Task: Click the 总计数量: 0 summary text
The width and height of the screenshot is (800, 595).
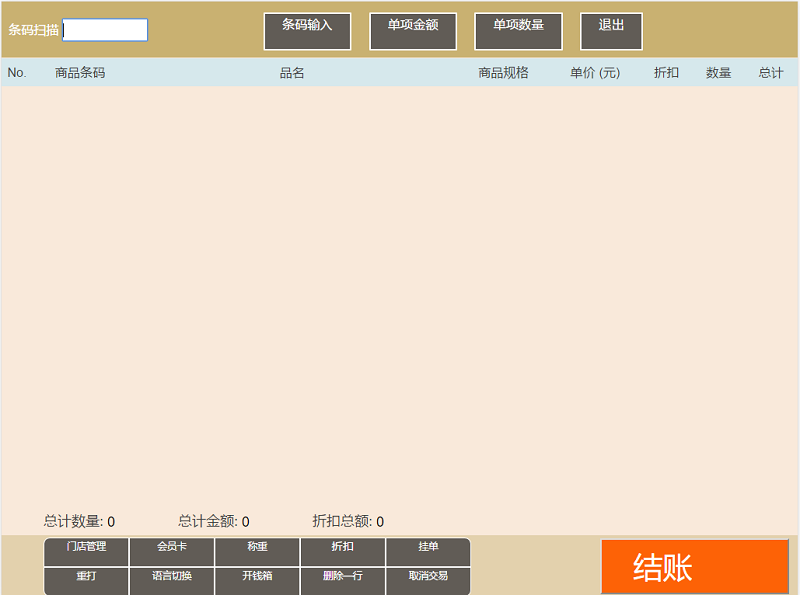Action: 79,521
